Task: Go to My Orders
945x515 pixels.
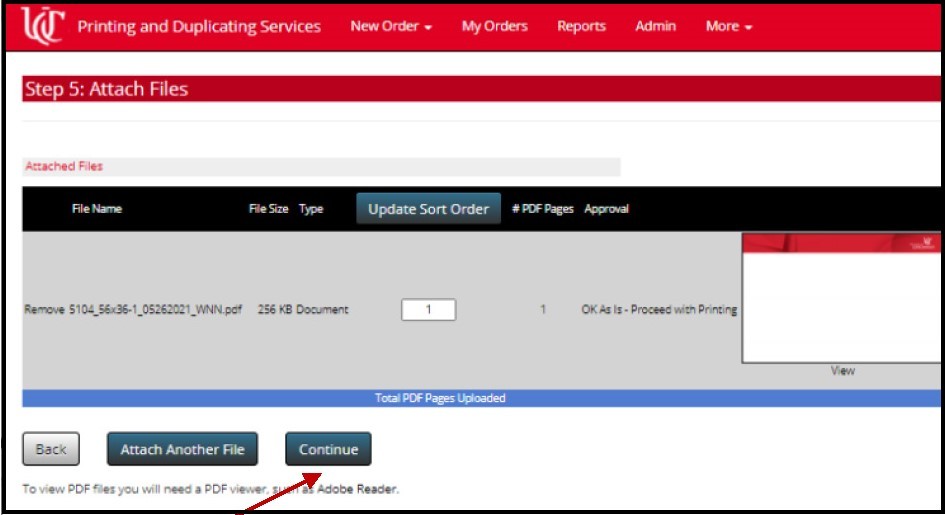Action: (494, 27)
